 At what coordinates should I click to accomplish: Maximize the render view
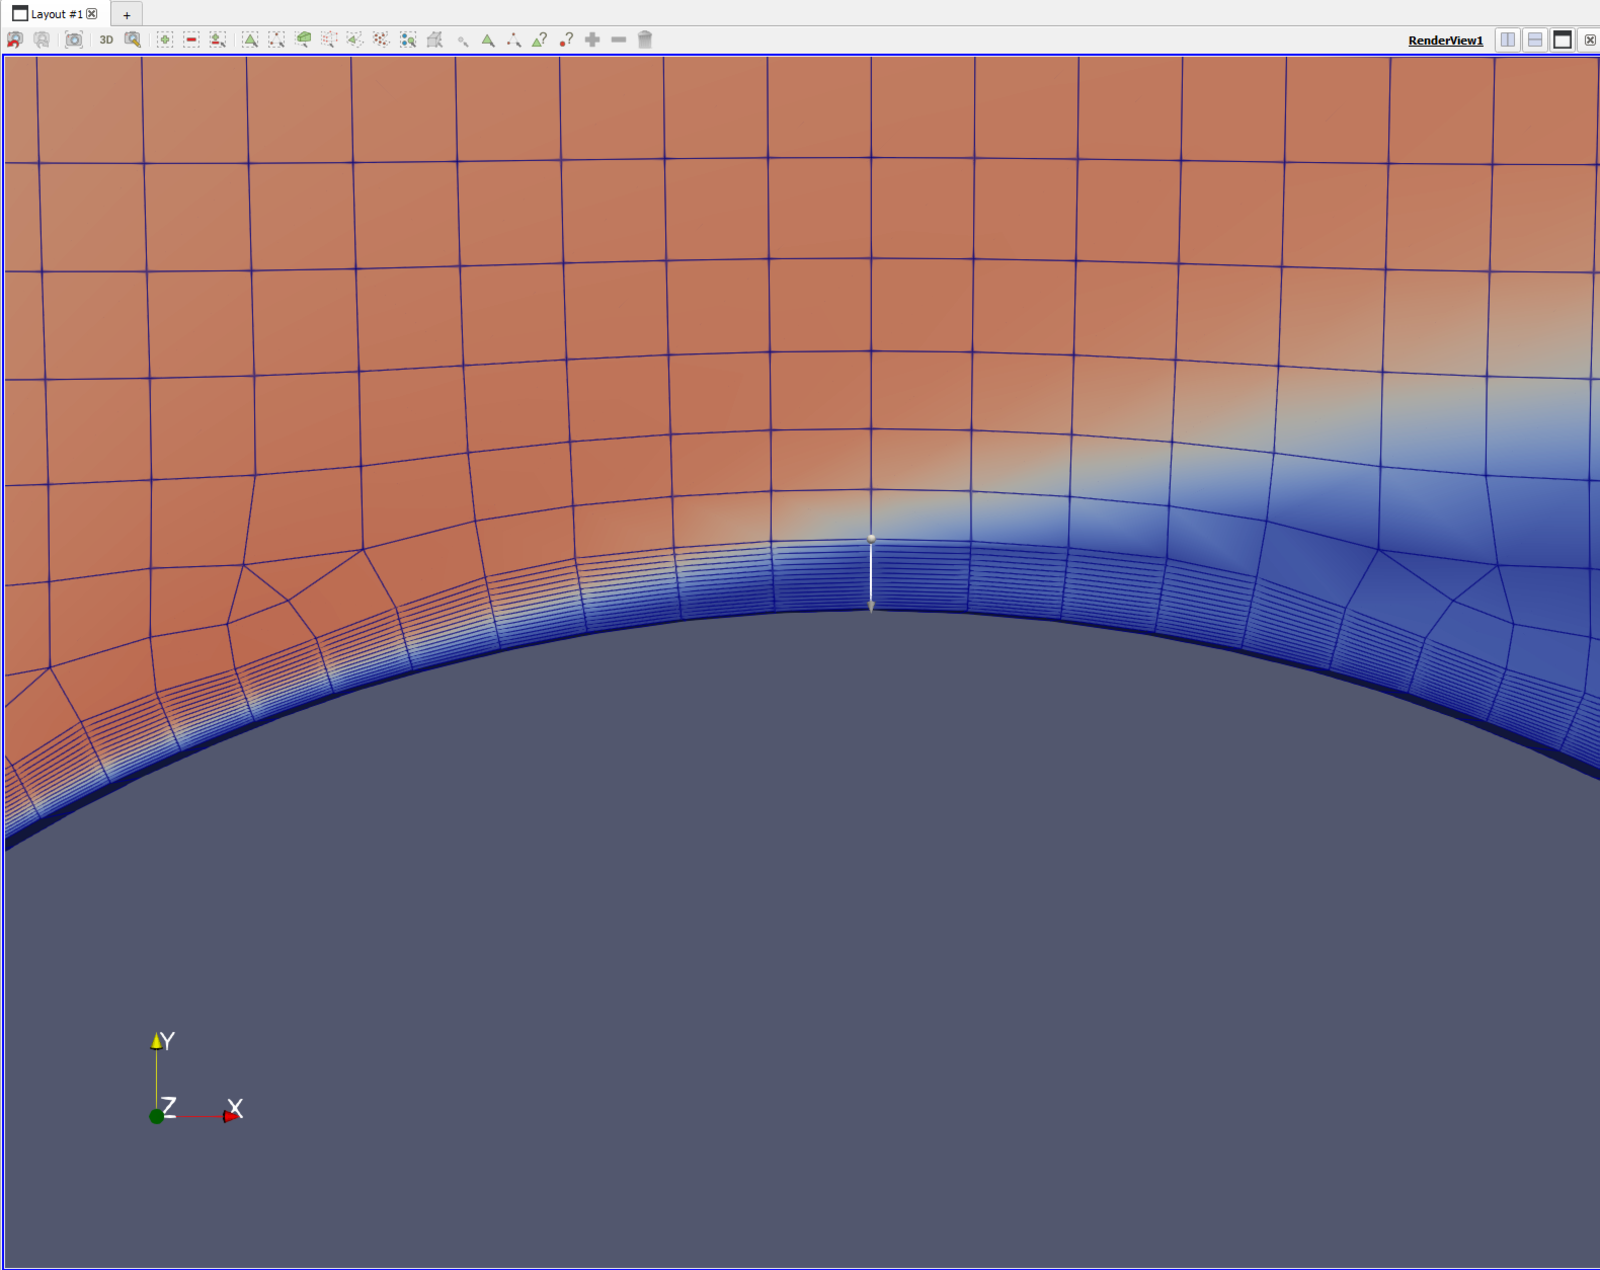[x=1562, y=40]
